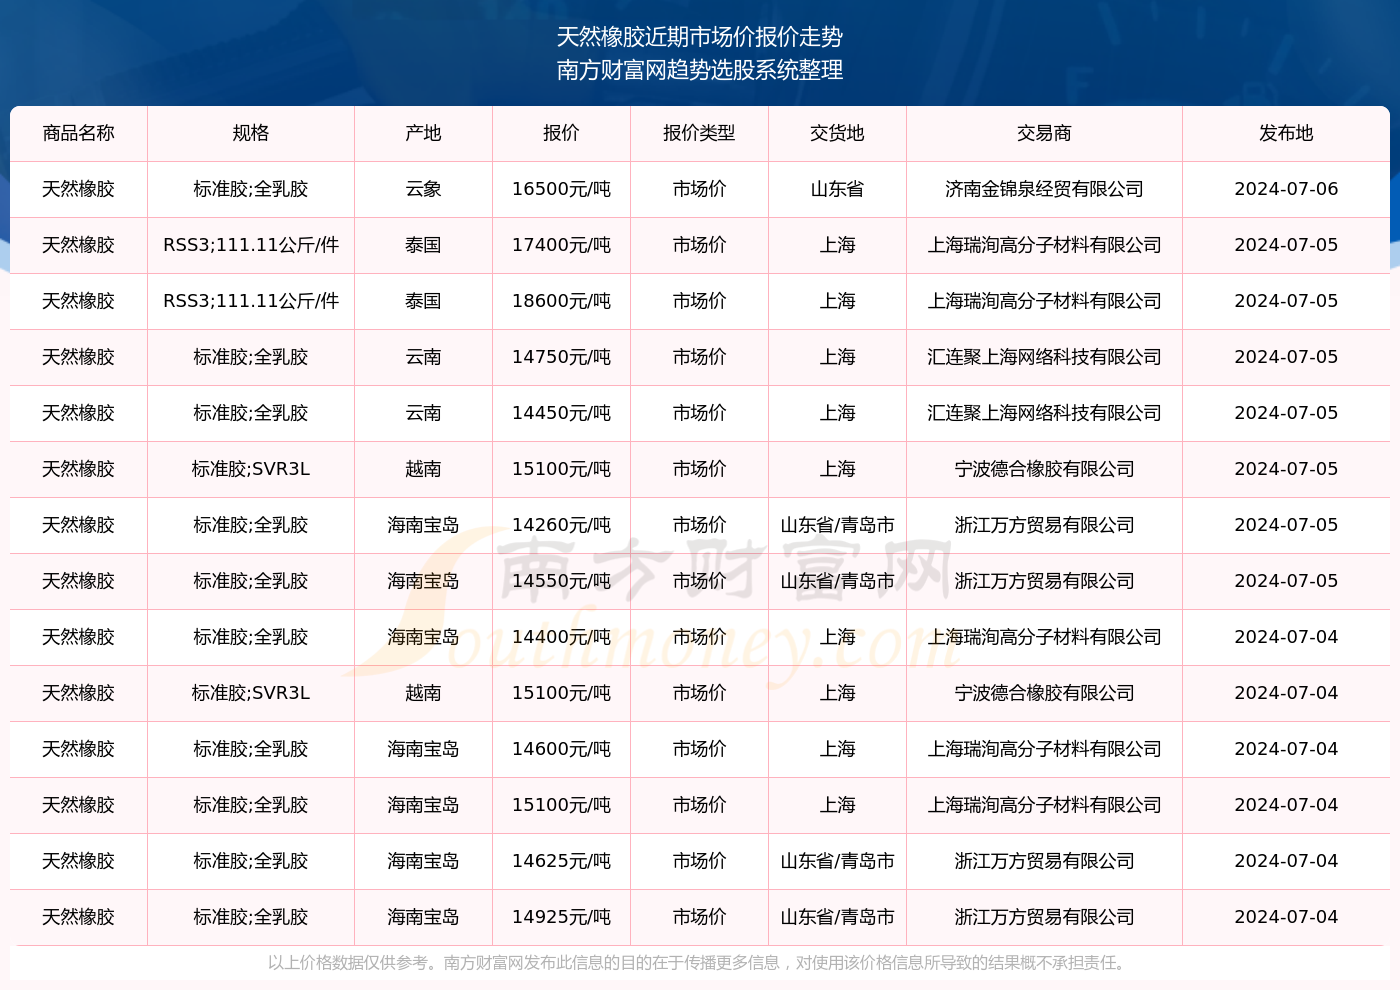1400x990 pixels.
Task: Click 海南宝岛 in the 14260元/吨 row
Action: 424,525
